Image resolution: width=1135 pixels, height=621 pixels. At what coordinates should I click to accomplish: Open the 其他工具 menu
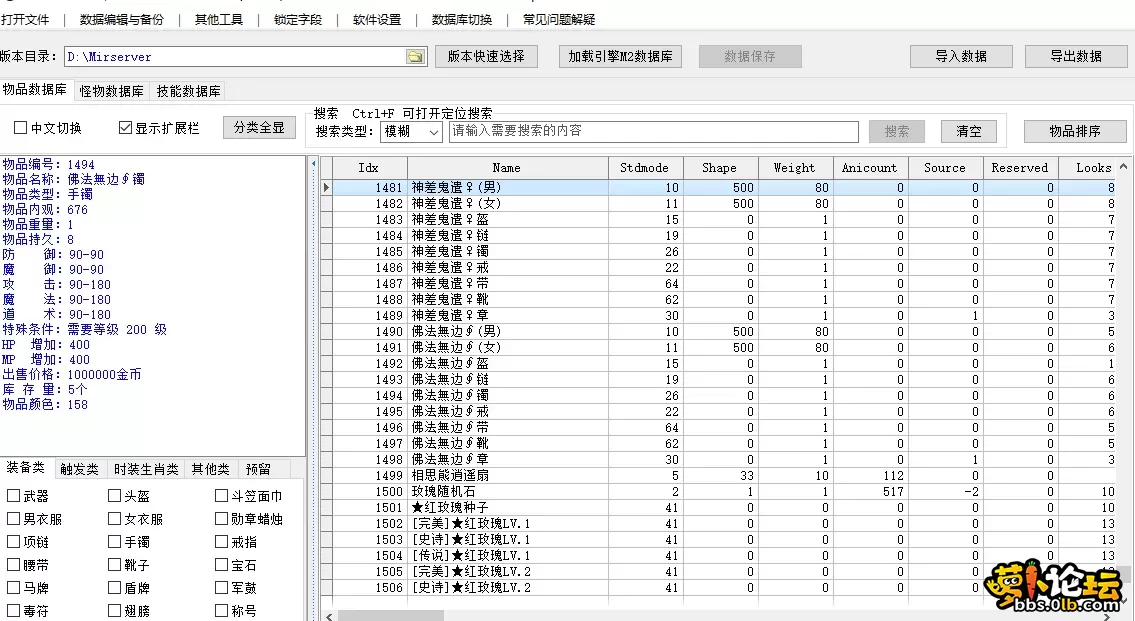click(x=218, y=18)
